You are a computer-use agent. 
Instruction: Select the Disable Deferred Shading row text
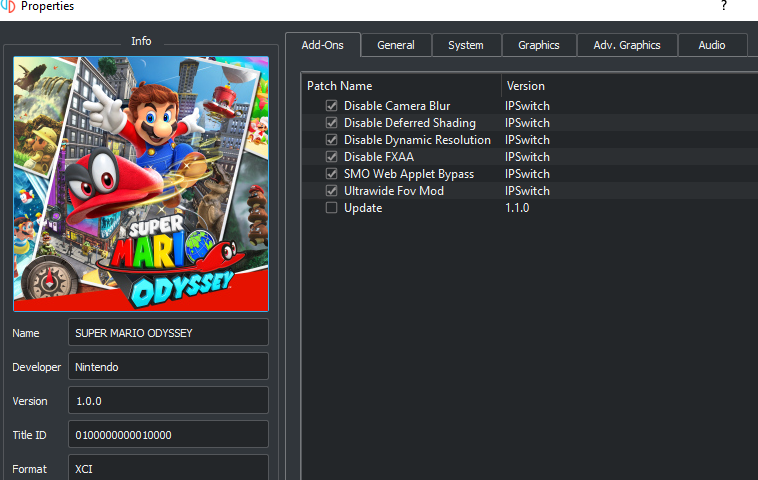click(x=409, y=123)
